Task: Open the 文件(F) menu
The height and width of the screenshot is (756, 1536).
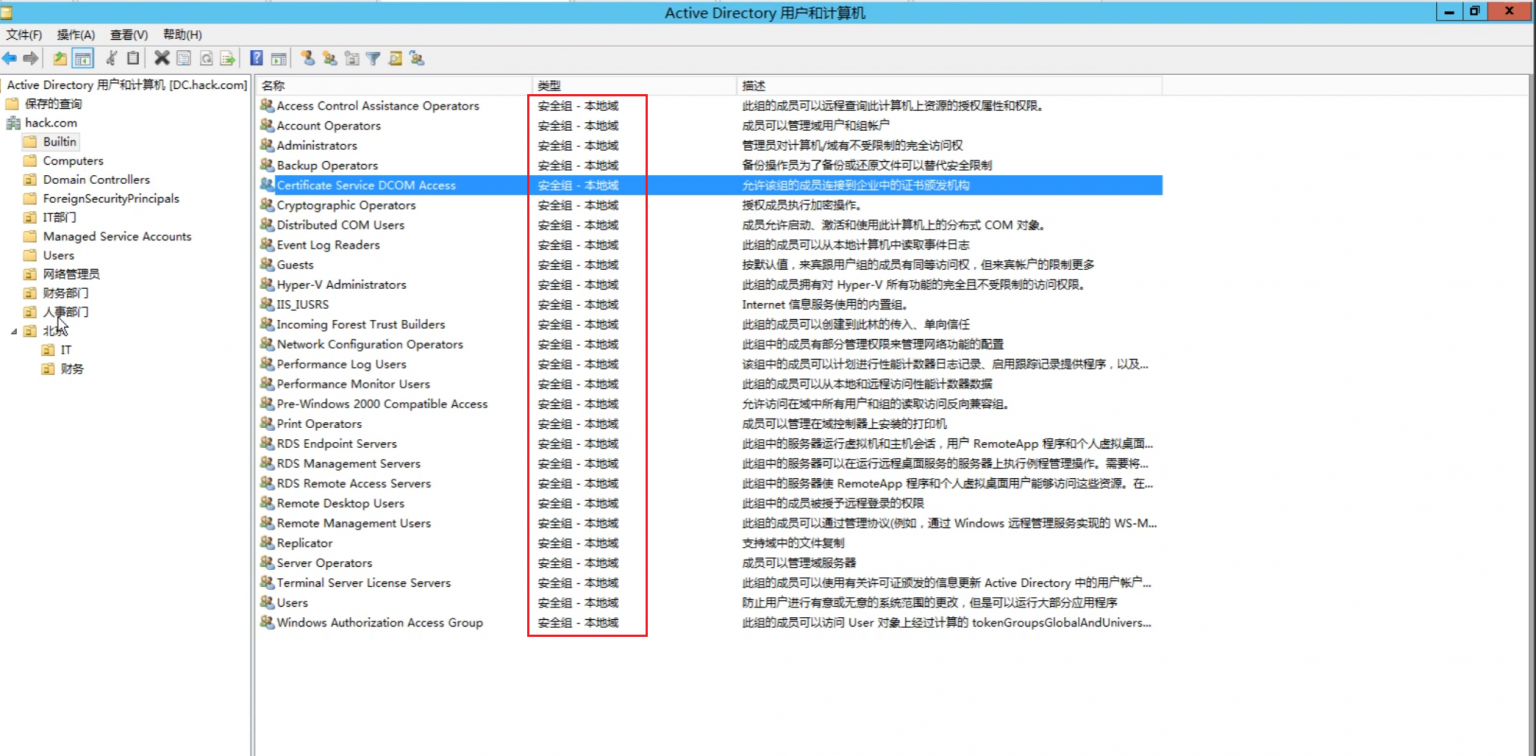Action: tap(24, 35)
